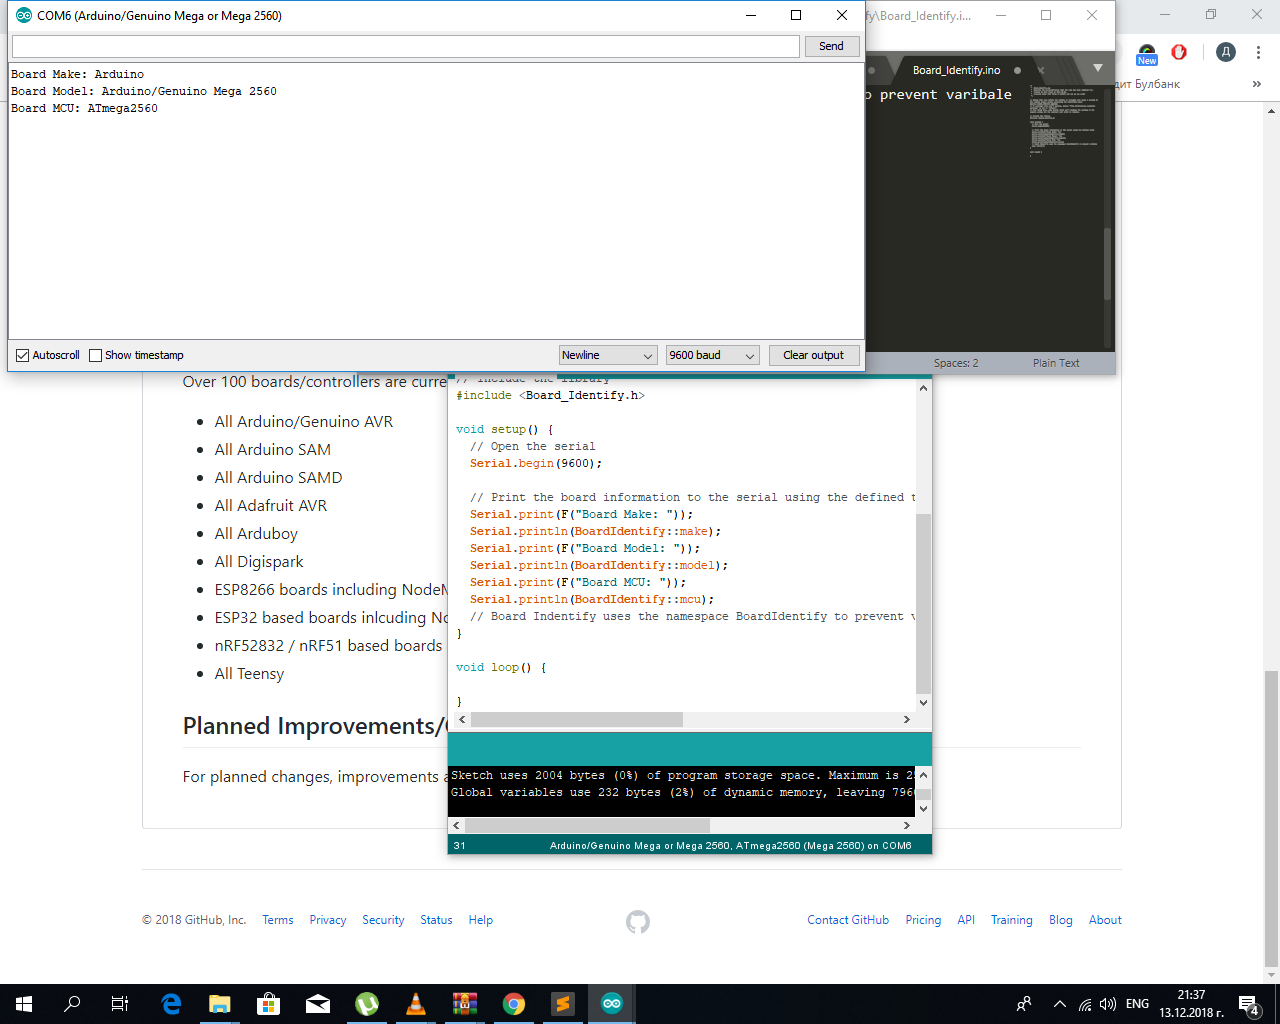Open Help link in GitHub footer

point(481,920)
